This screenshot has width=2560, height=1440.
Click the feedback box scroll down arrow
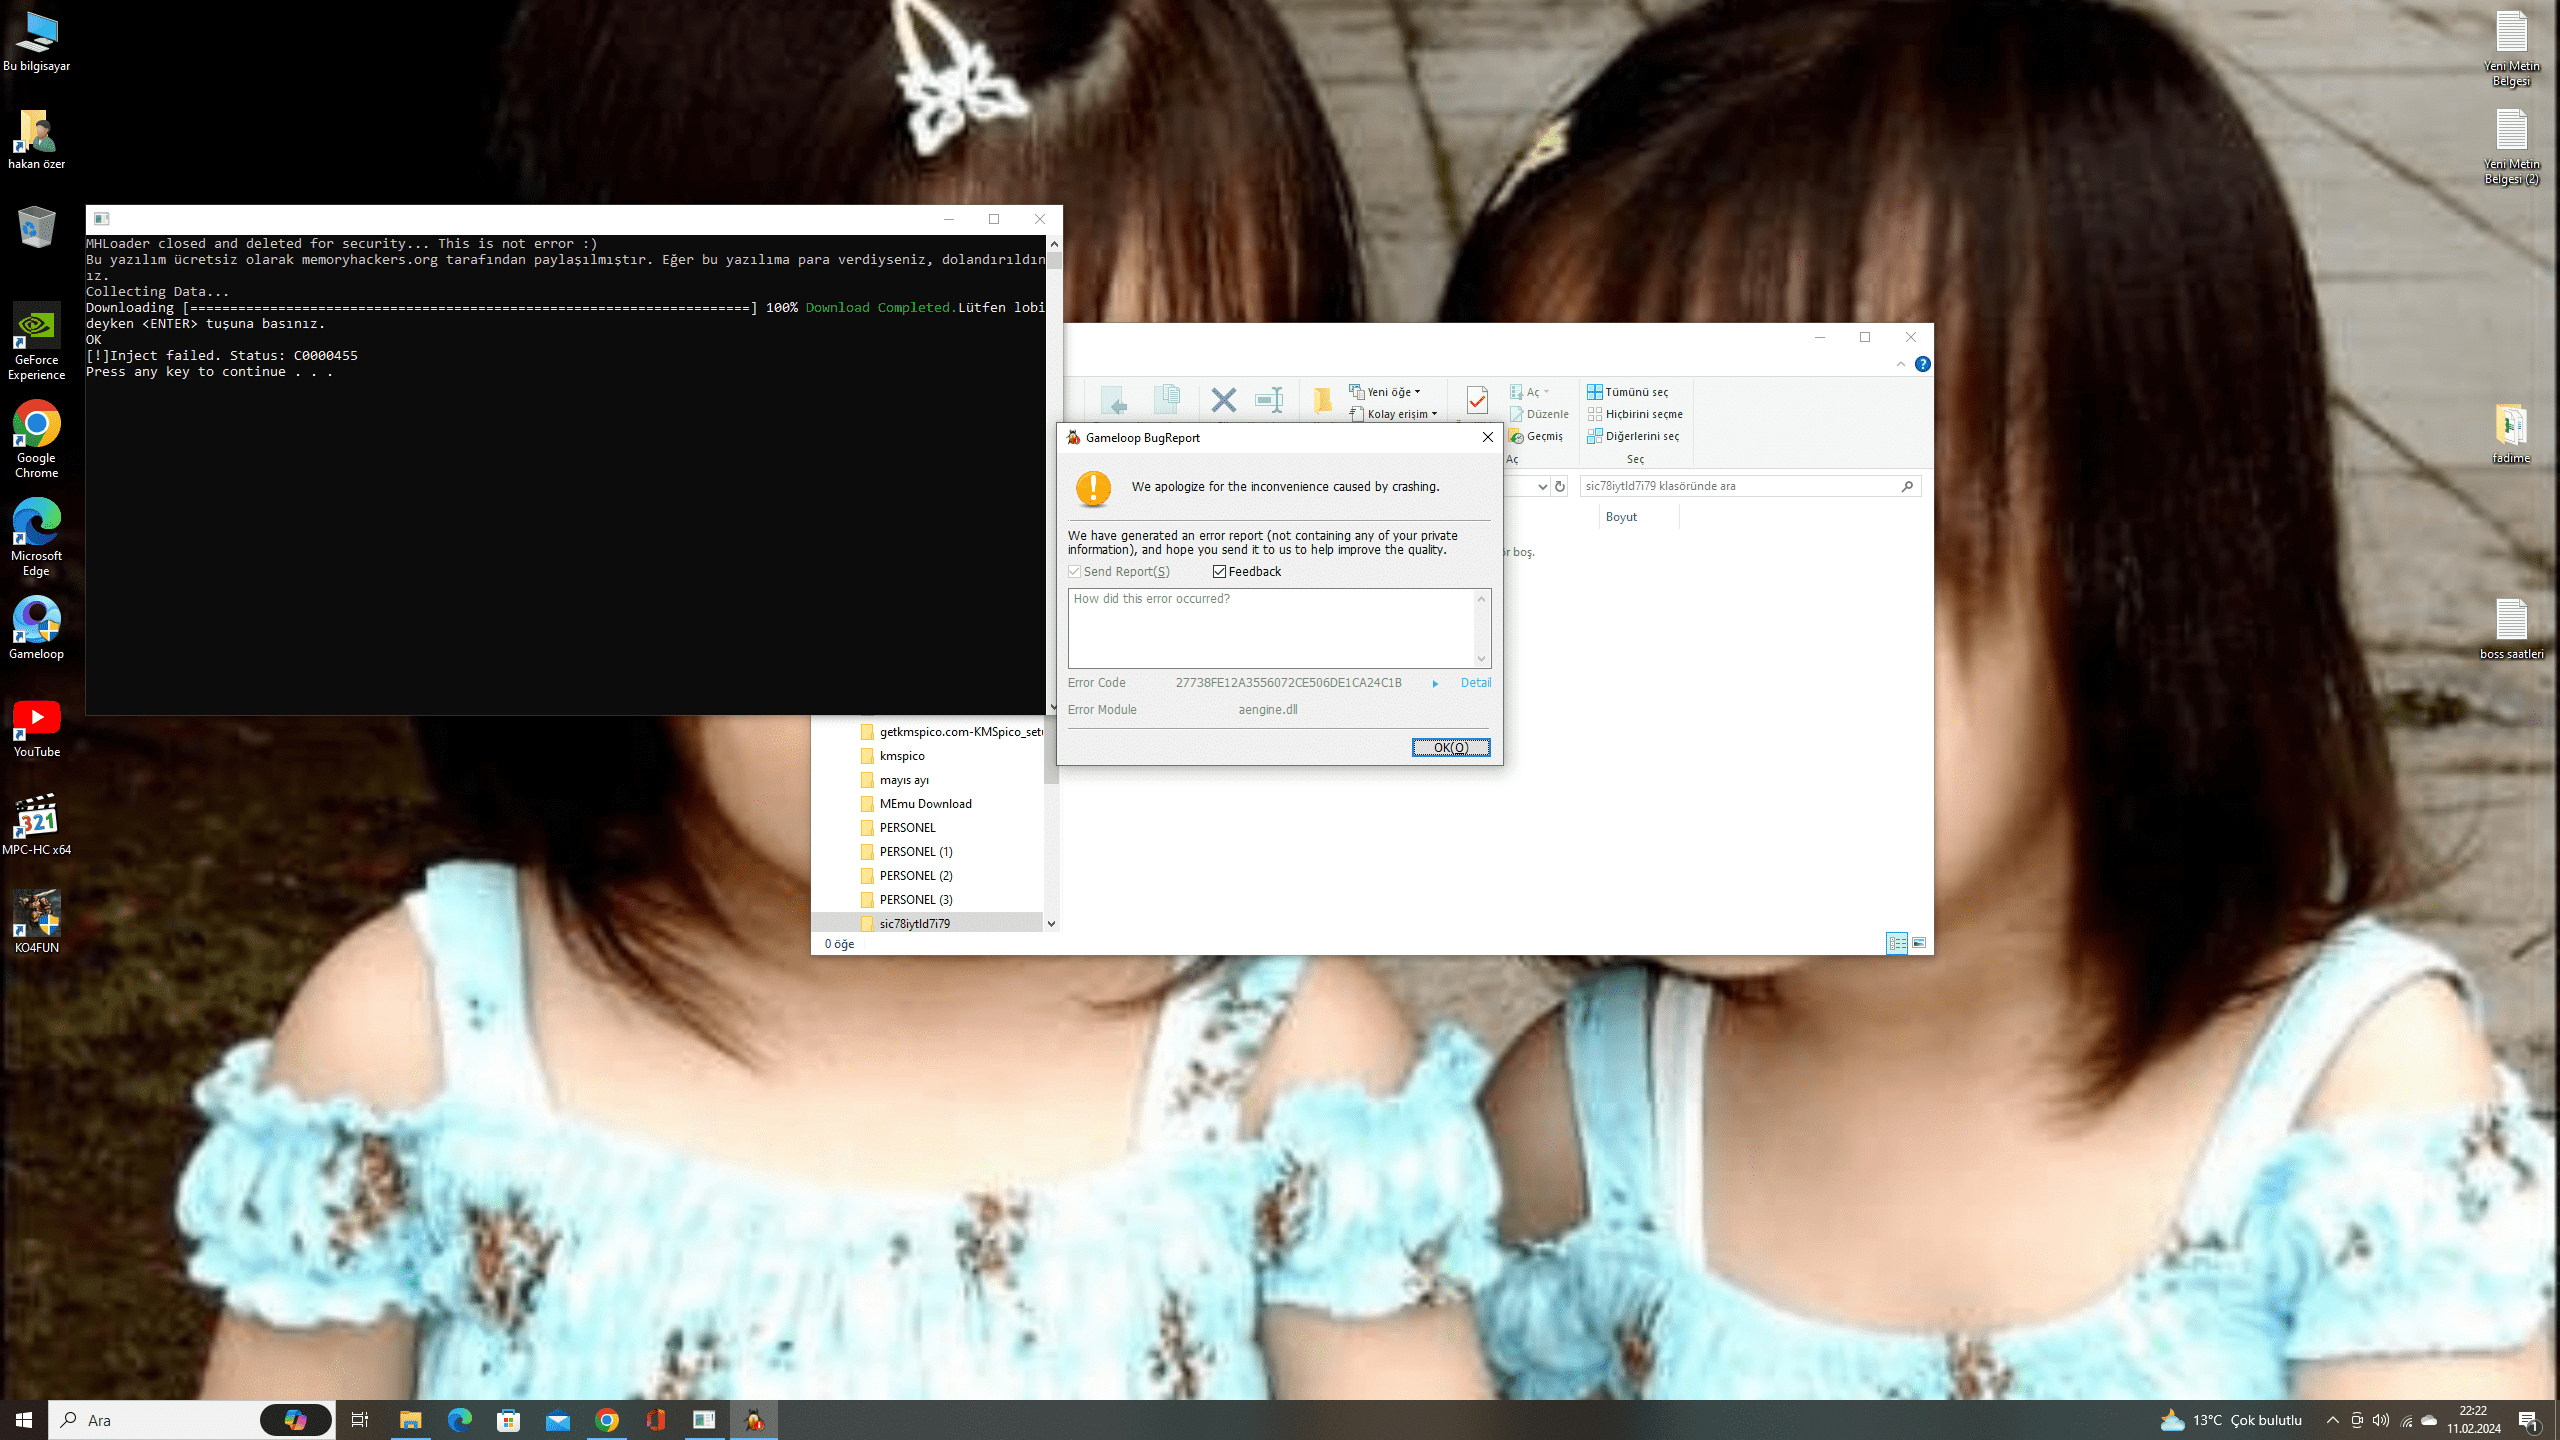point(1482,659)
